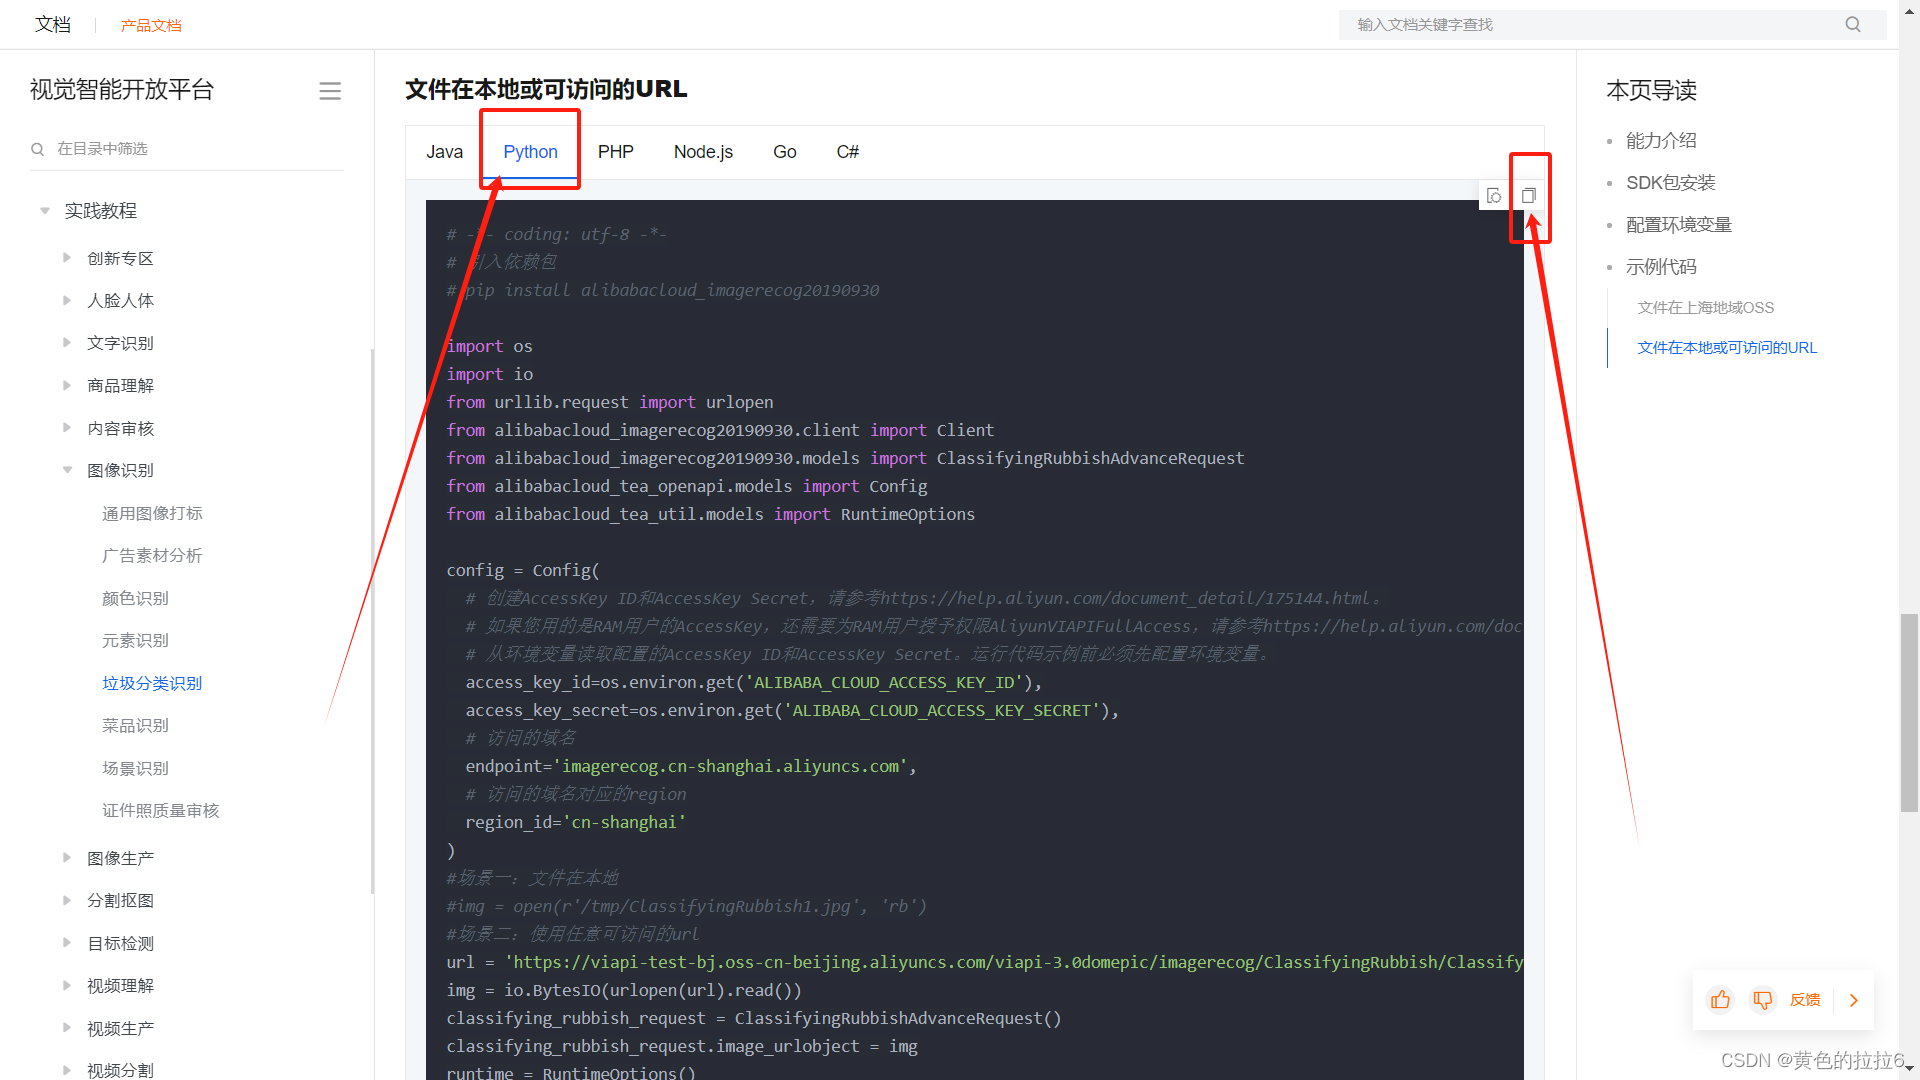This screenshot has width=1920, height=1080.
Task: Expand the 文字识别 tree node
Action: coord(67,343)
